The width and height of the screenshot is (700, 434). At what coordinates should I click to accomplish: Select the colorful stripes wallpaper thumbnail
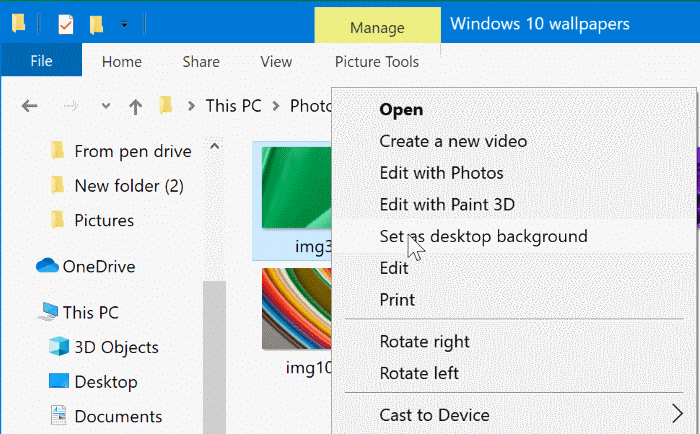(x=296, y=309)
